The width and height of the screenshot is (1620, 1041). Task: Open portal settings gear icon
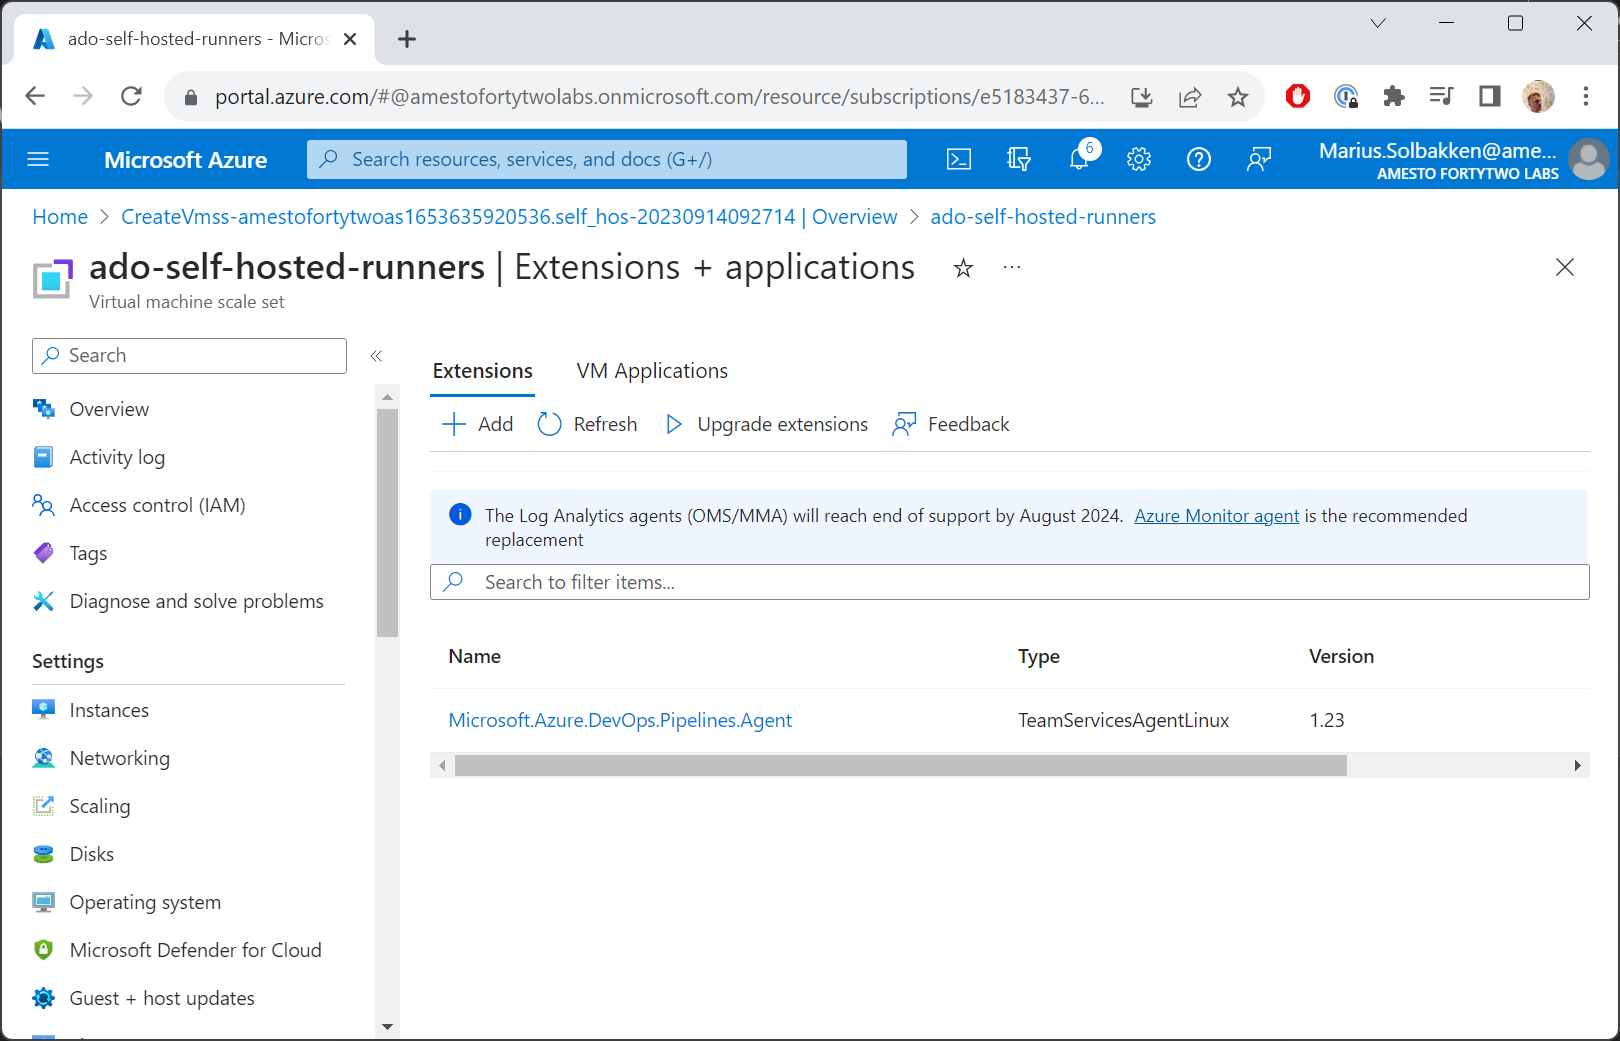pyautogui.click(x=1139, y=159)
